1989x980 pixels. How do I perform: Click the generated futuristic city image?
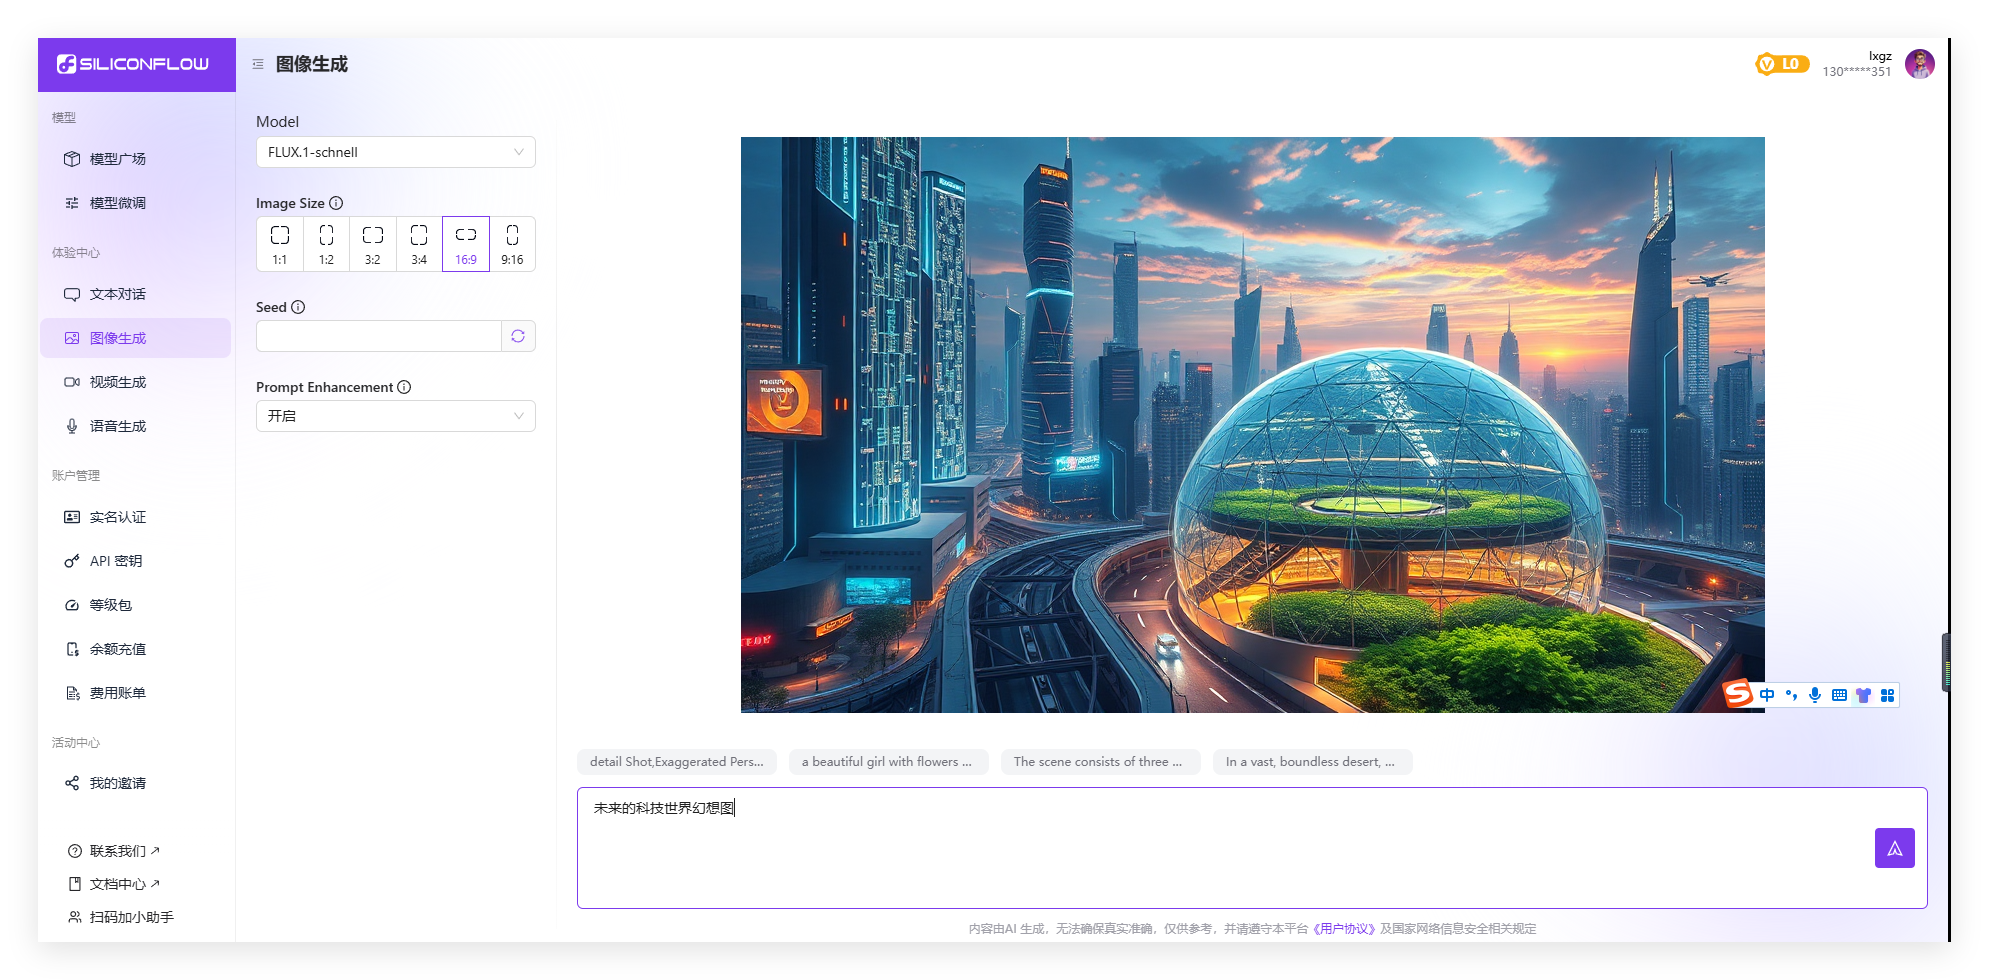(x=1252, y=425)
